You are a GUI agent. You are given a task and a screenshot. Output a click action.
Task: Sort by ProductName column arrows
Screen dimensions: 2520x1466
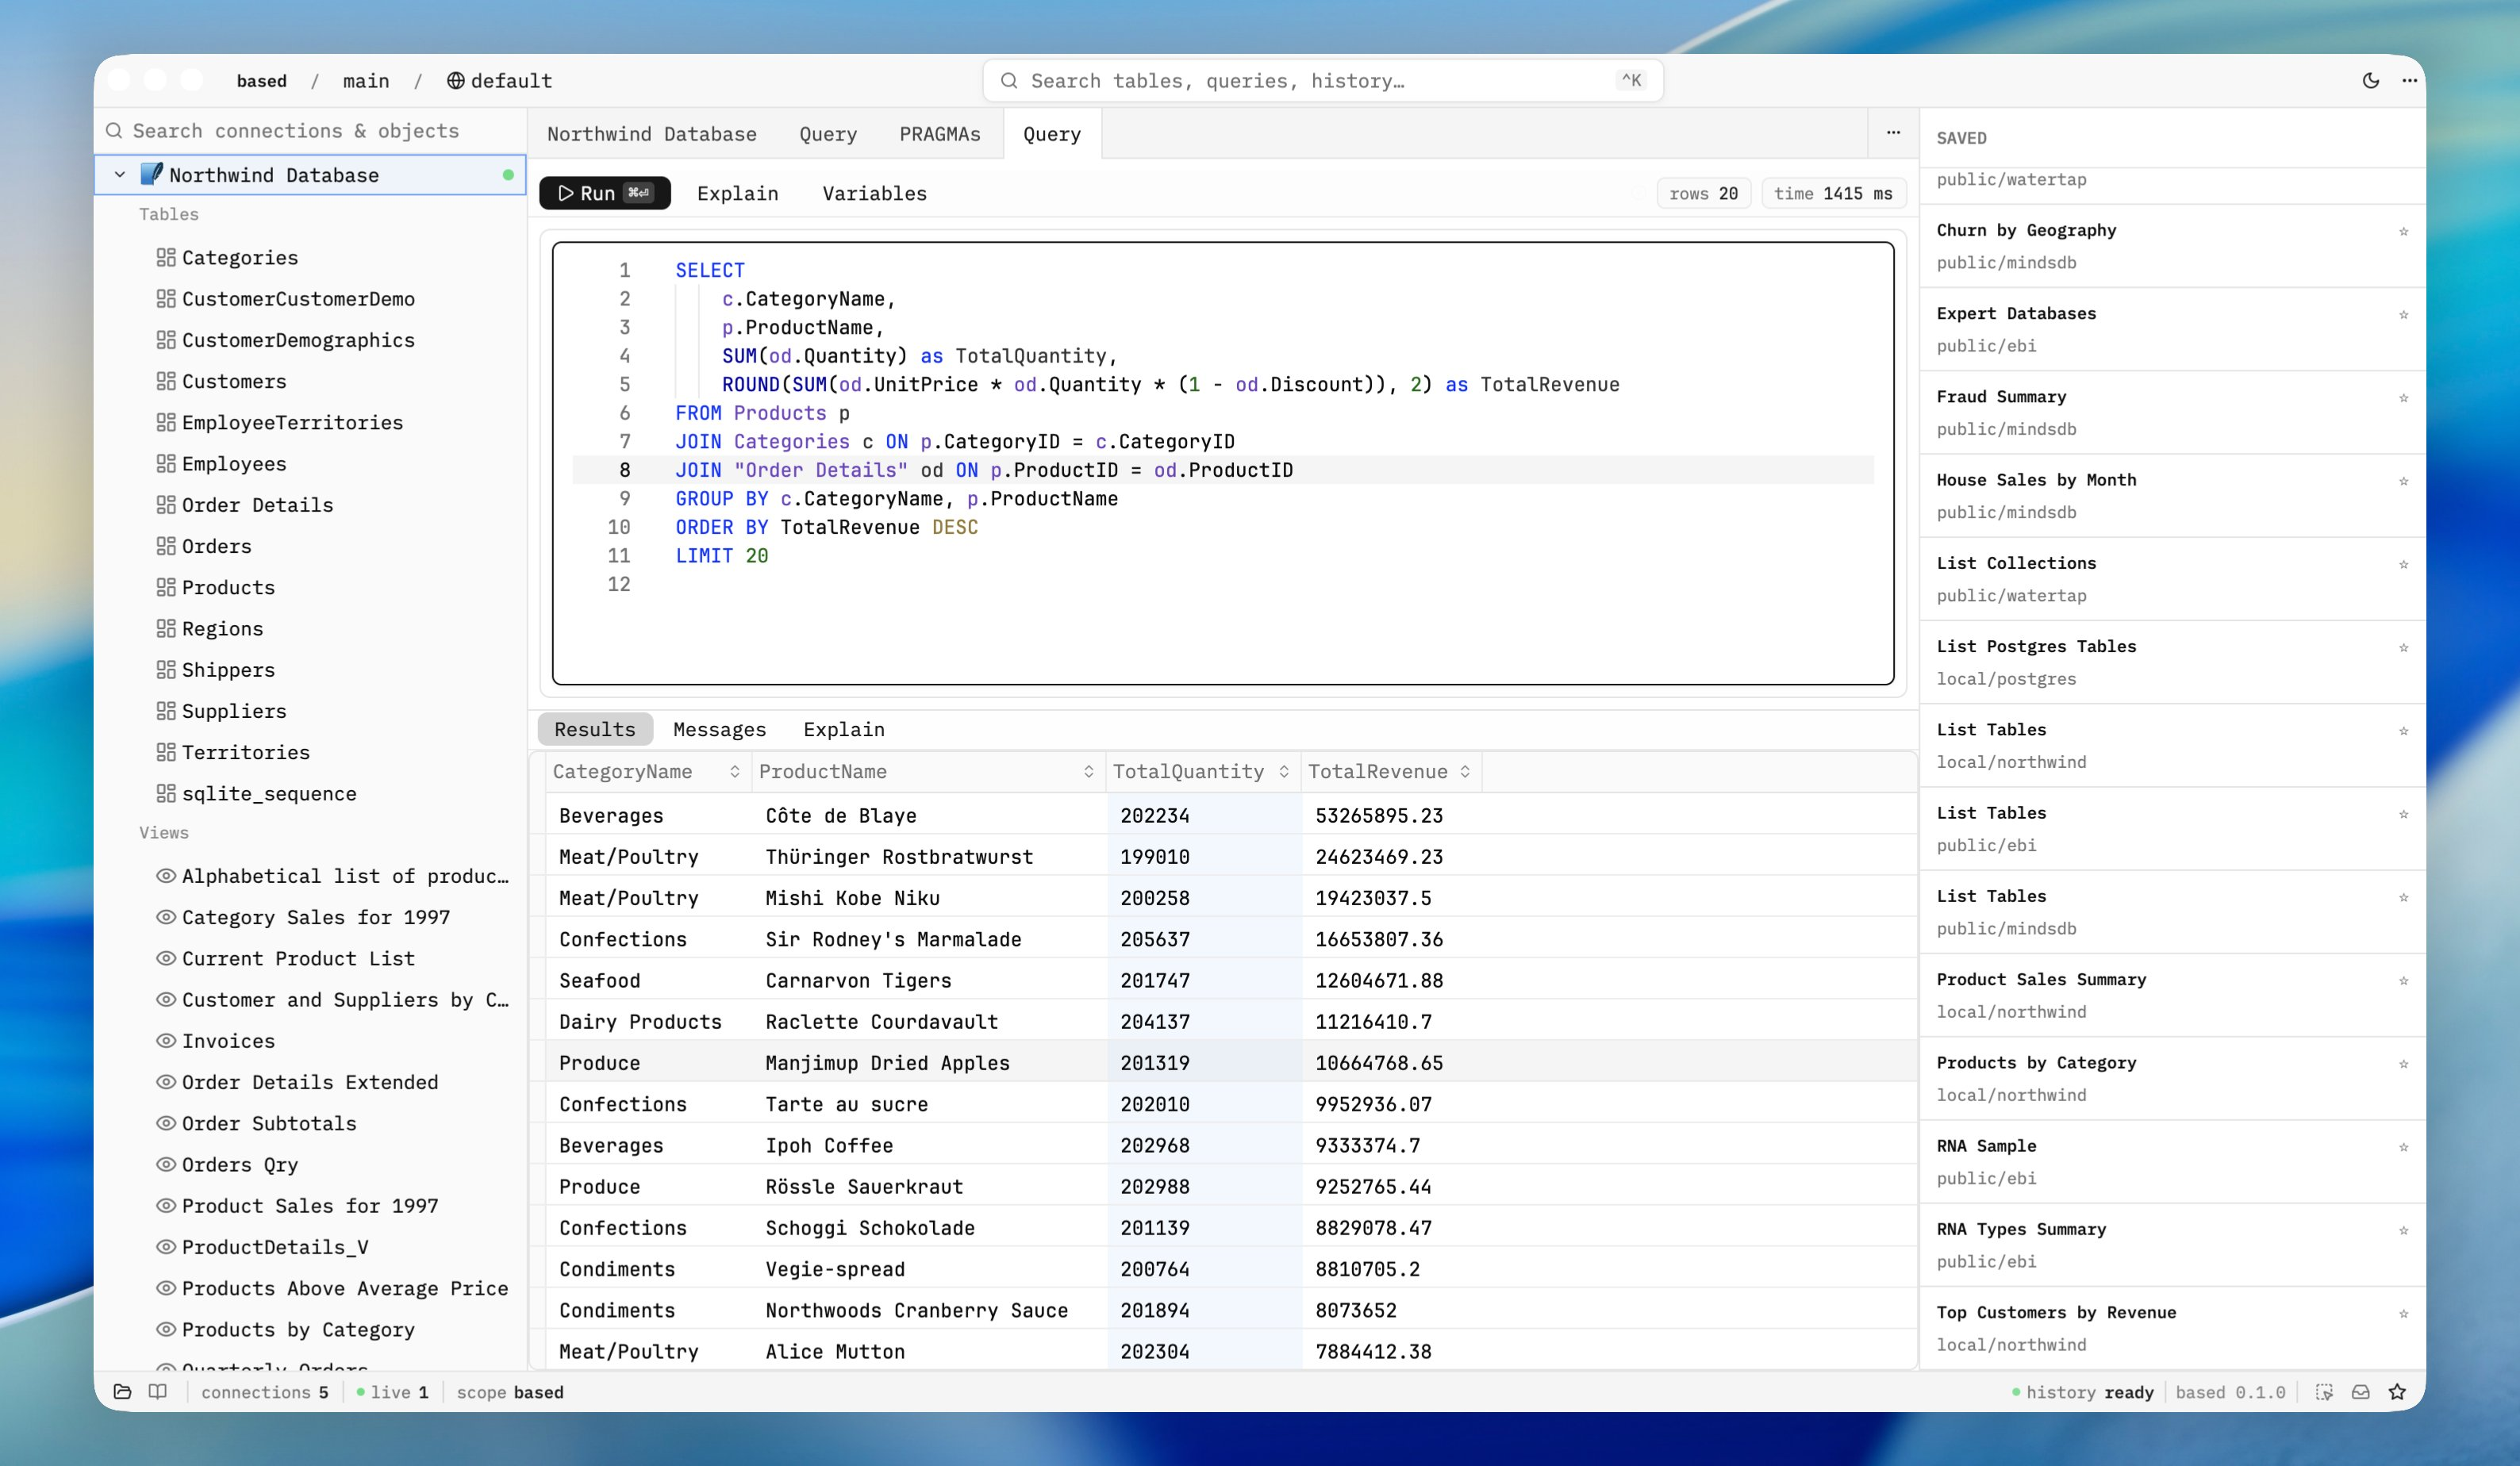(x=1088, y=771)
